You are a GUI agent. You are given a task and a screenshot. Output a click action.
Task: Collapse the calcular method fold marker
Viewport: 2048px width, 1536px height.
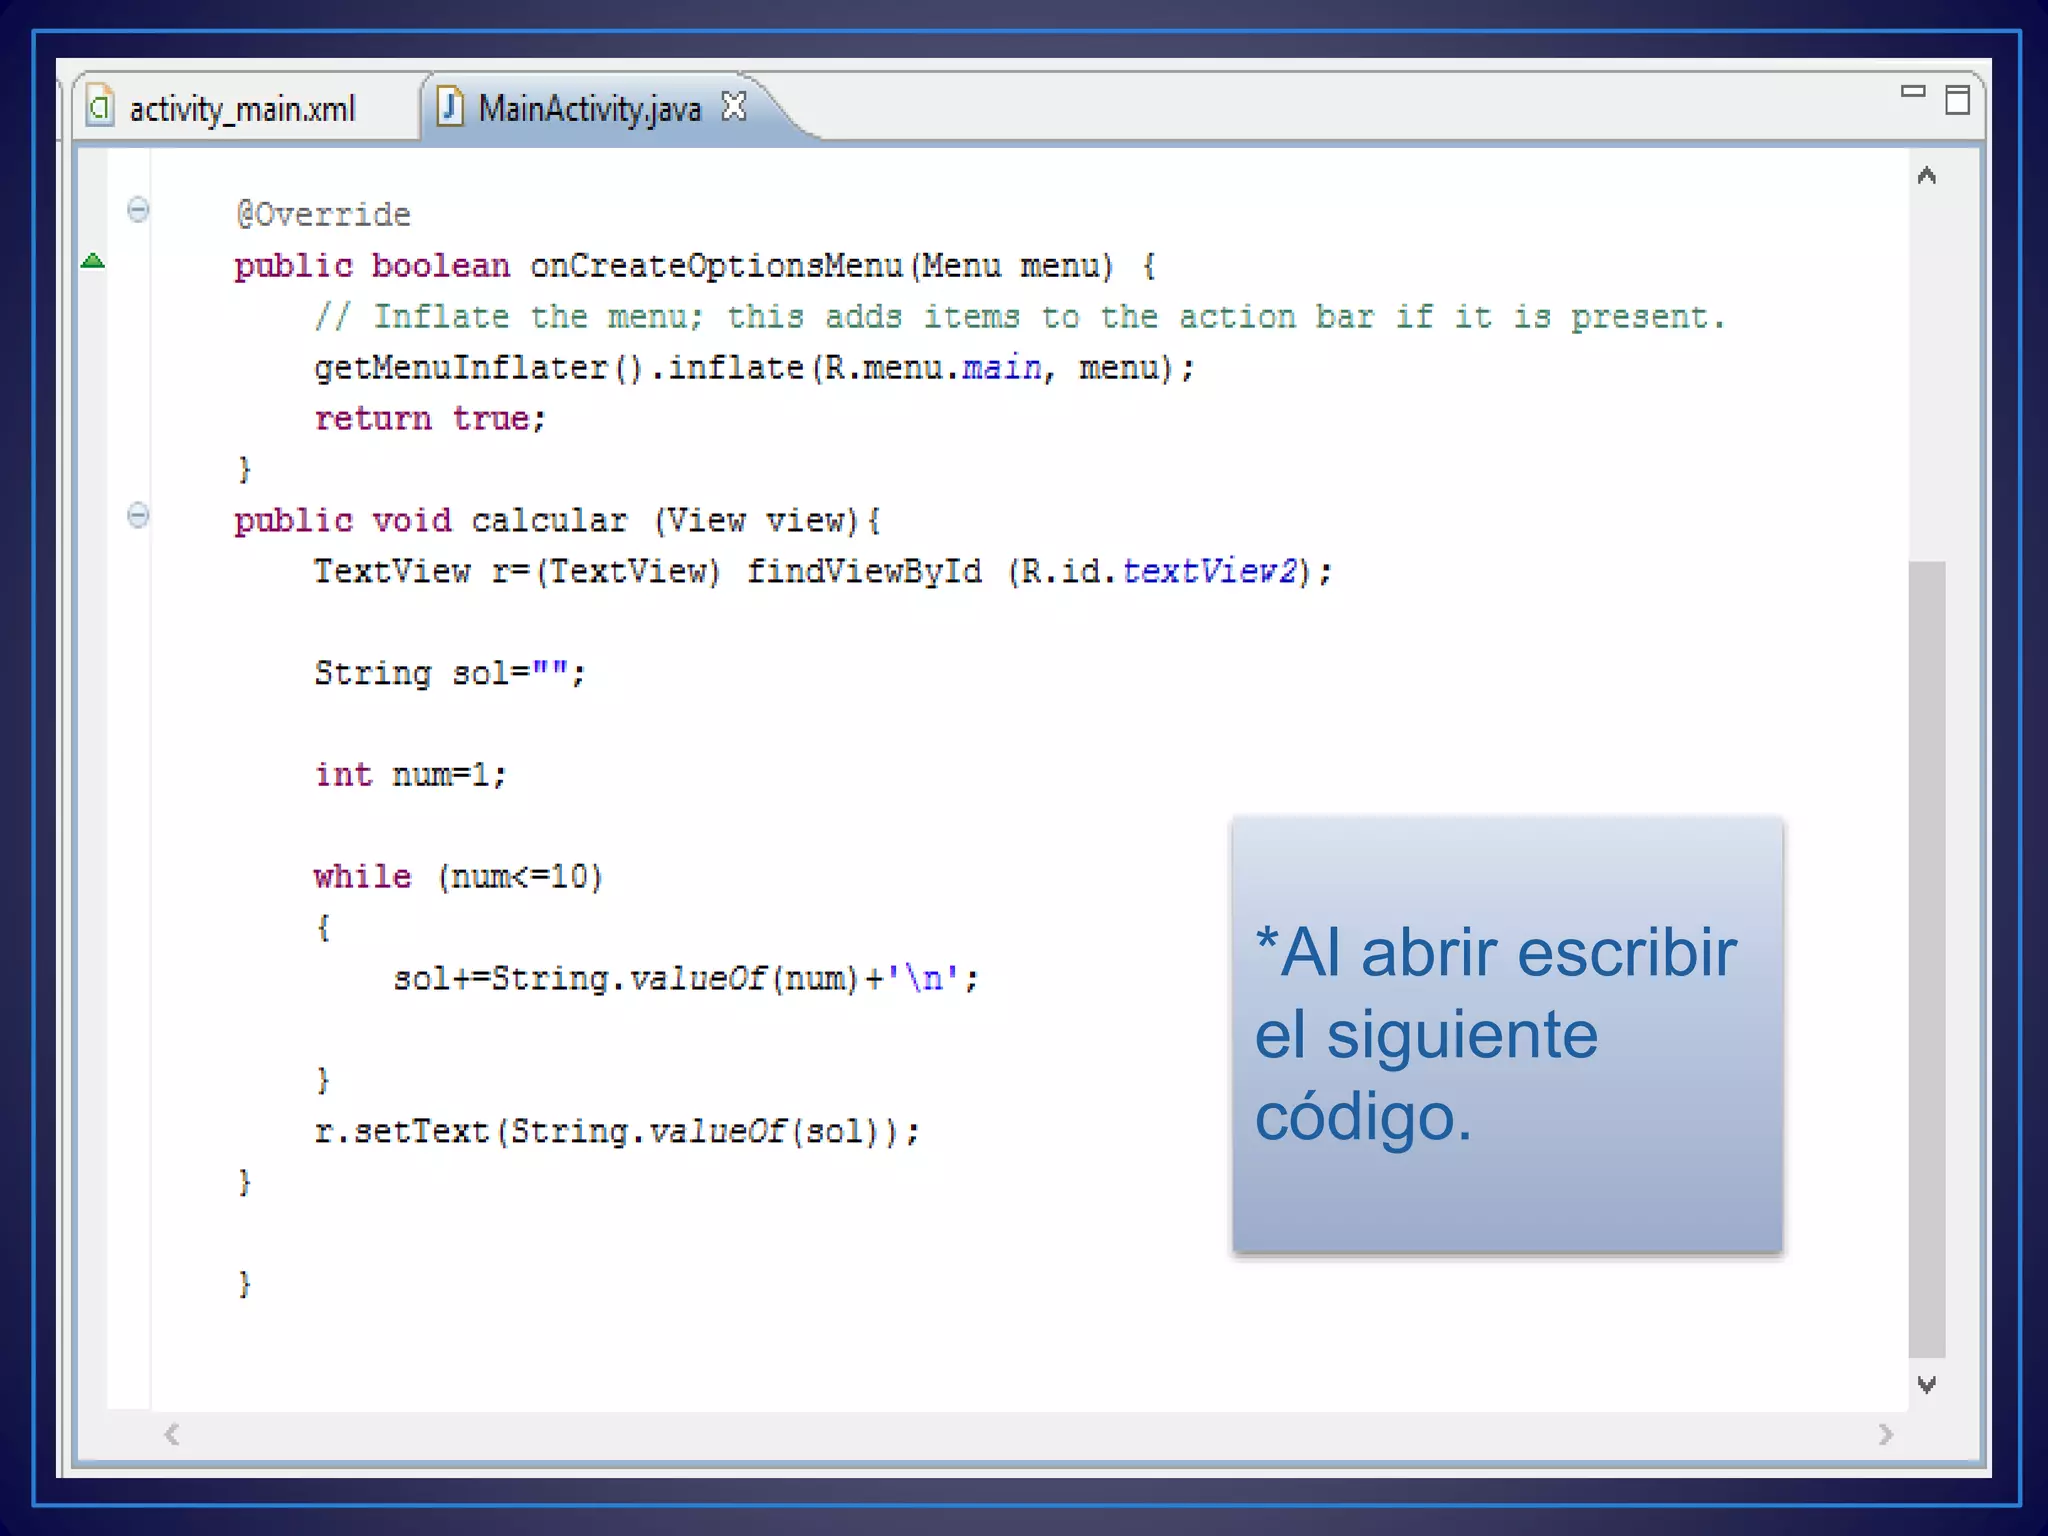(138, 516)
